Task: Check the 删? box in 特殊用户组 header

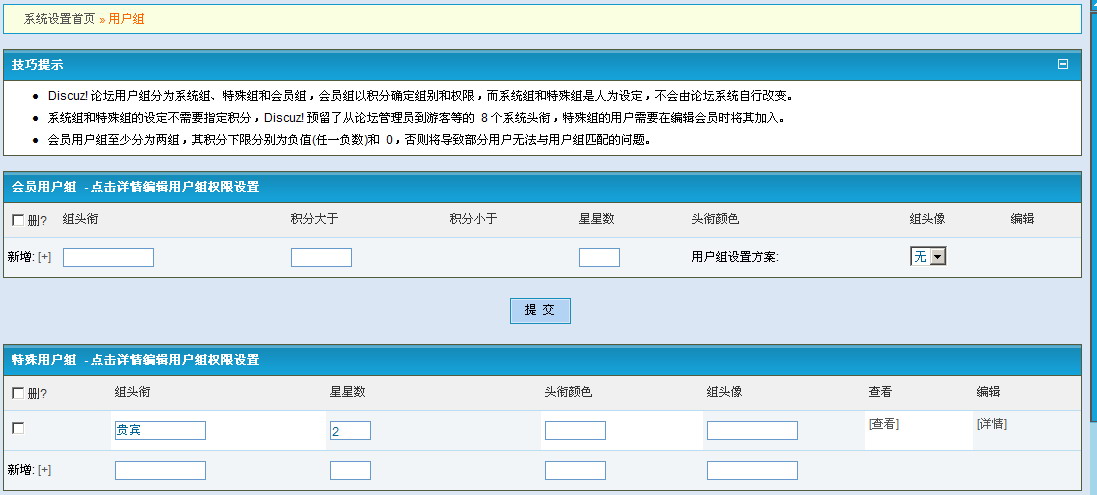Action: click(x=18, y=393)
